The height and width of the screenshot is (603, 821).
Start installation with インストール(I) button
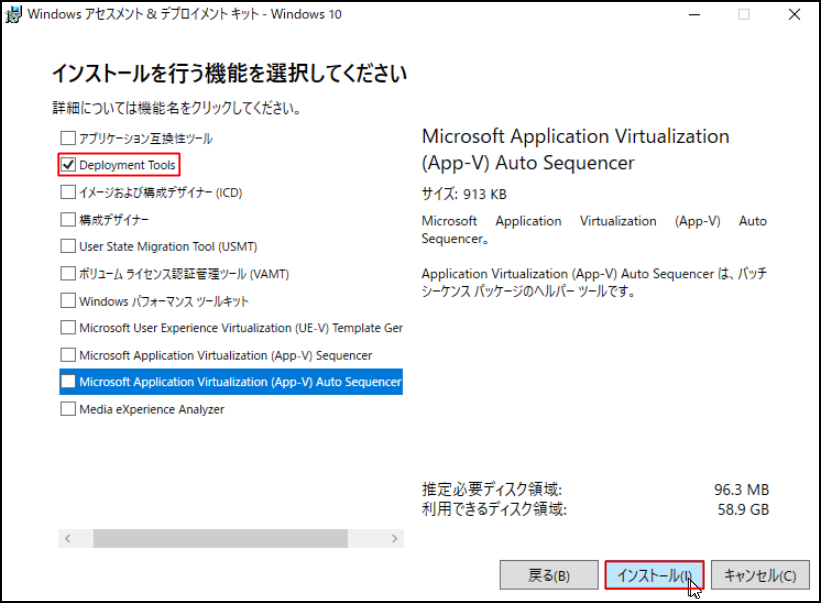pos(654,575)
